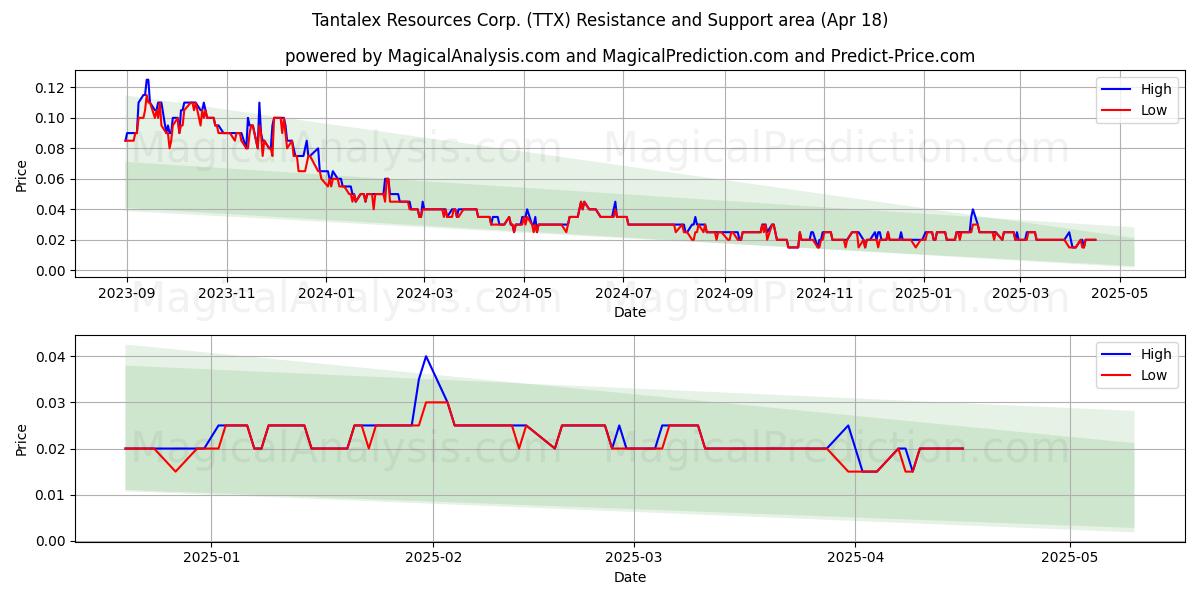Click the '0.06' tick label on top y-axis
The height and width of the screenshot is (600, 1200).
click(51, 180)
